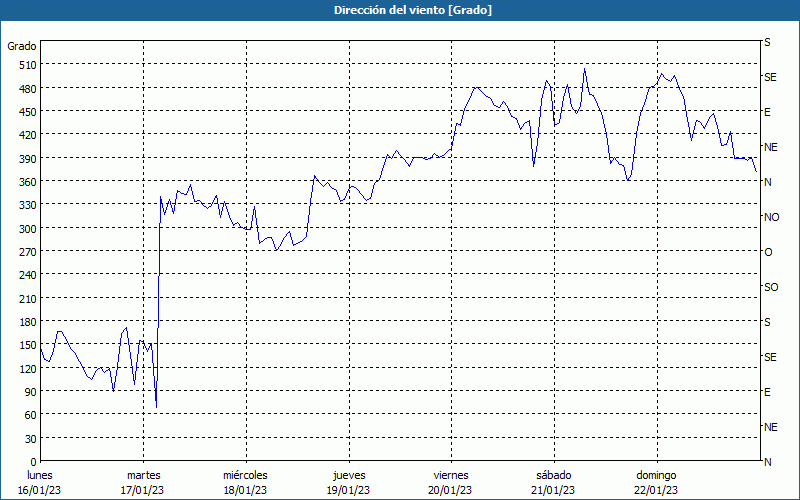800x500 pixels.
Task: Click the '17/01/23' date label
Action: (142, 490)
